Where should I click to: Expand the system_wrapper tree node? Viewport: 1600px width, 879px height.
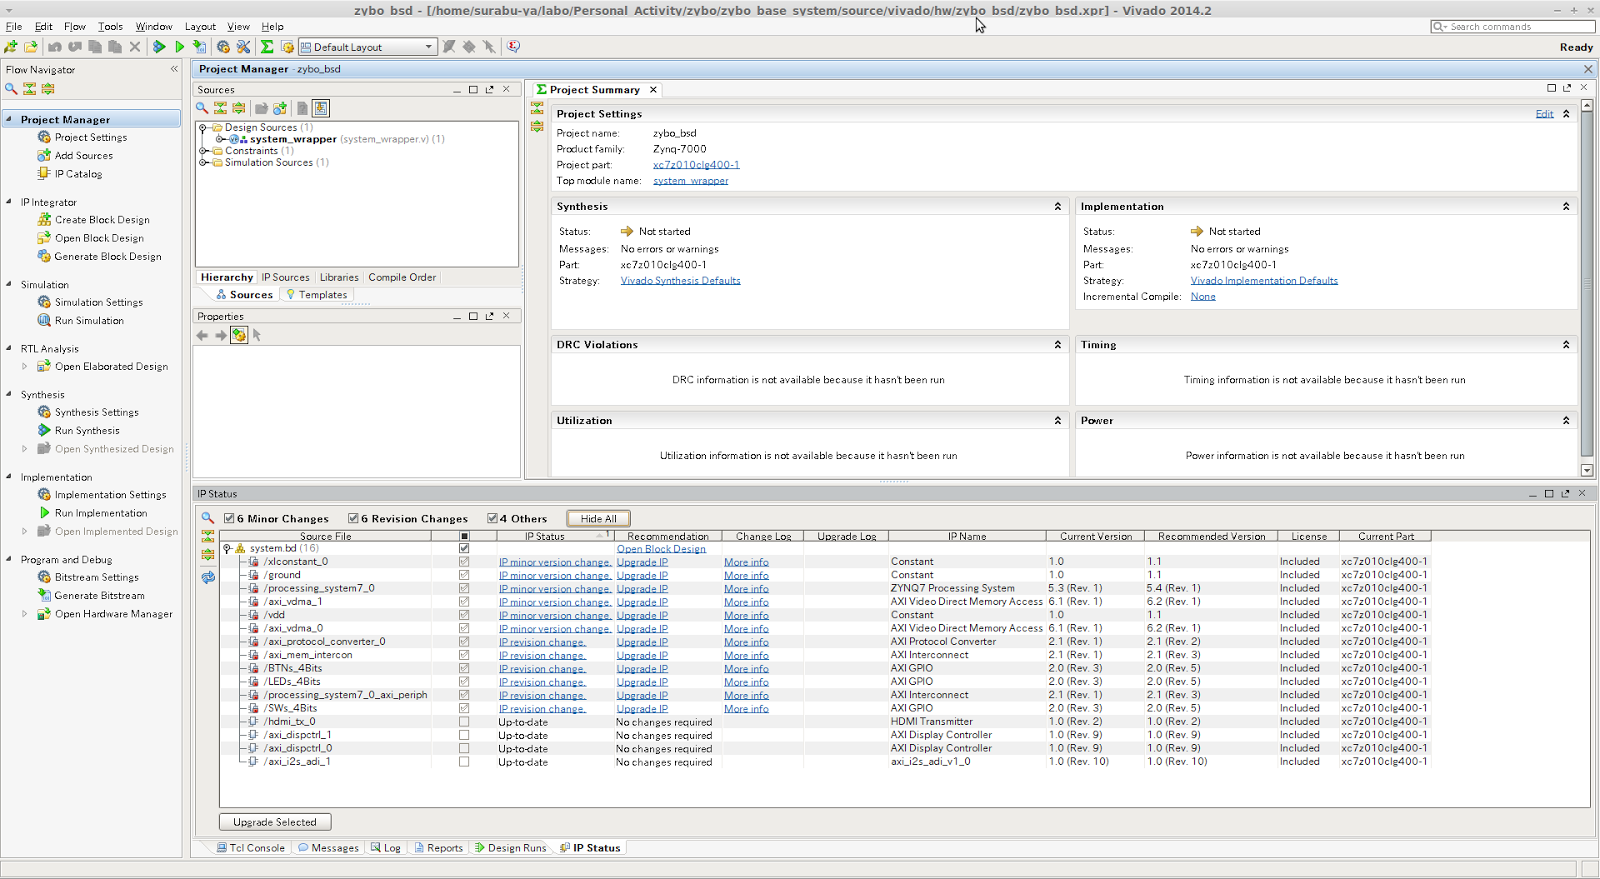pyautogui.click(x=220, y=139)
